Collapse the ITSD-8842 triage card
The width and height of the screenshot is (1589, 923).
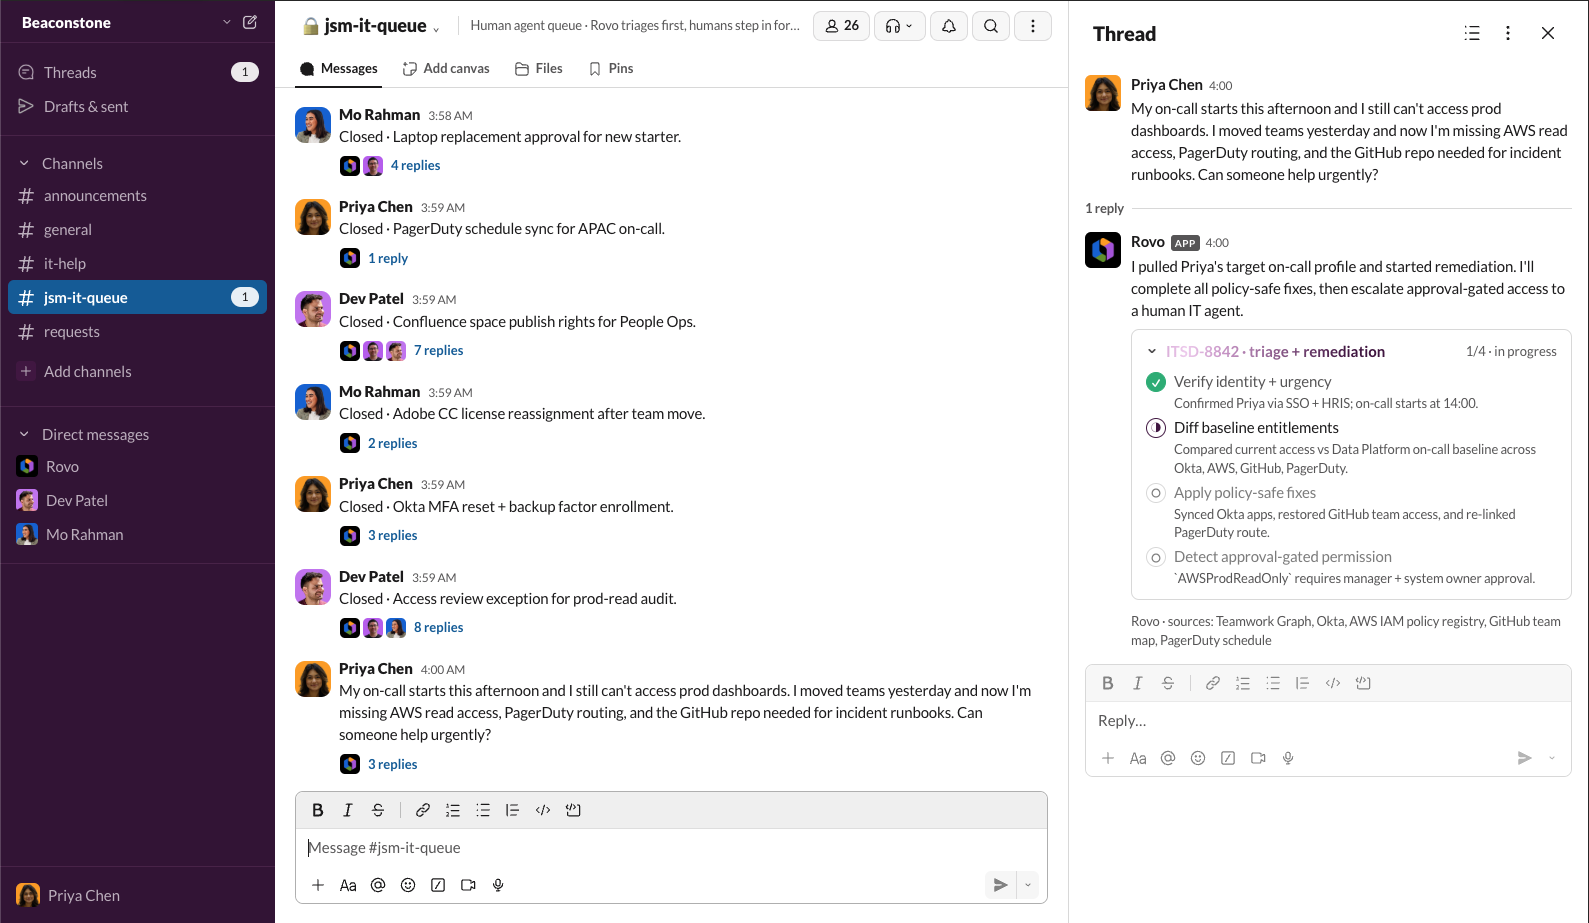pos(1152,351)
